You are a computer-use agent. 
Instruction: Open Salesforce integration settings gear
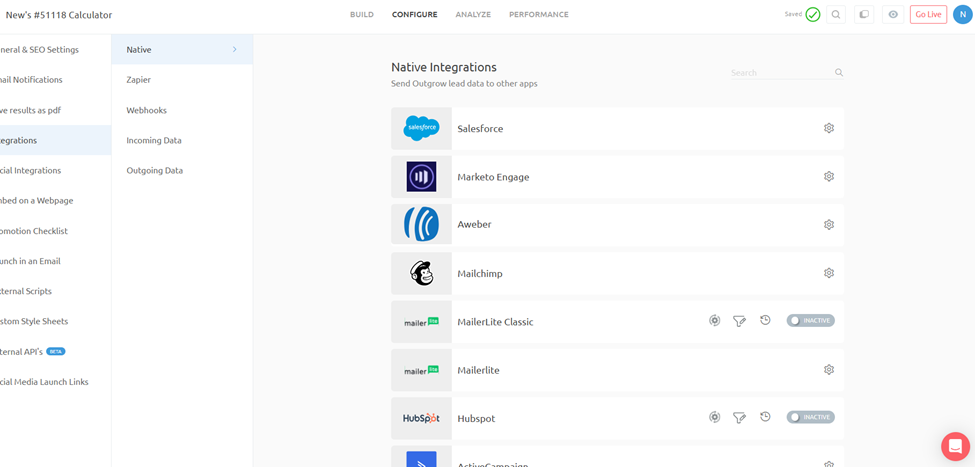click(828, 128)
